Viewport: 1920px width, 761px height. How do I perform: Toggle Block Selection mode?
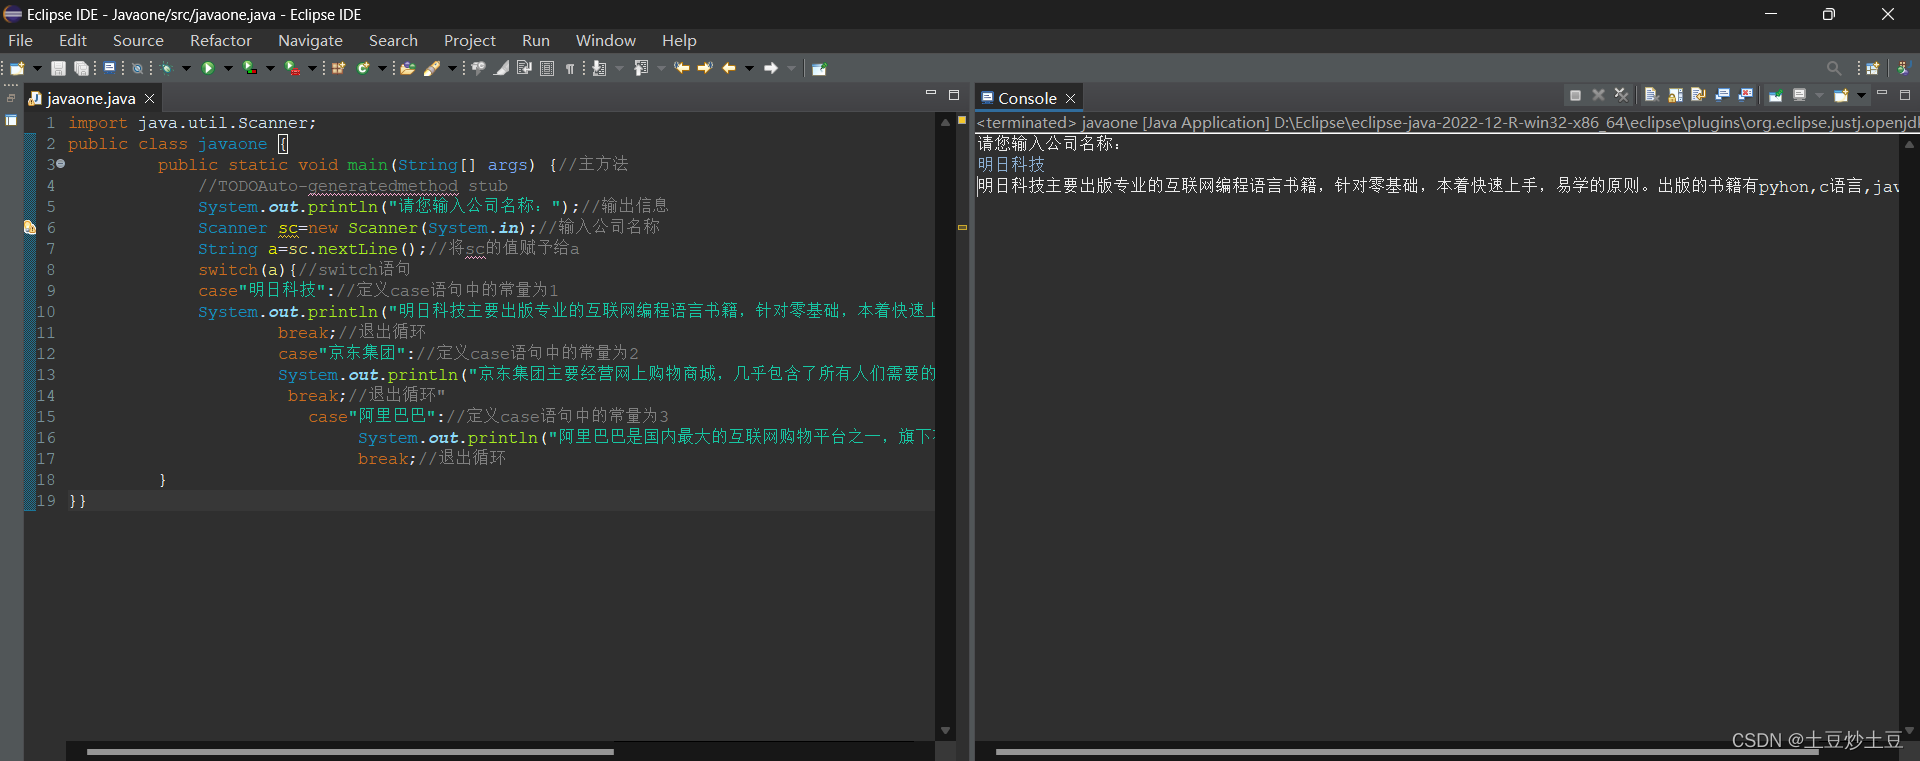547,68
